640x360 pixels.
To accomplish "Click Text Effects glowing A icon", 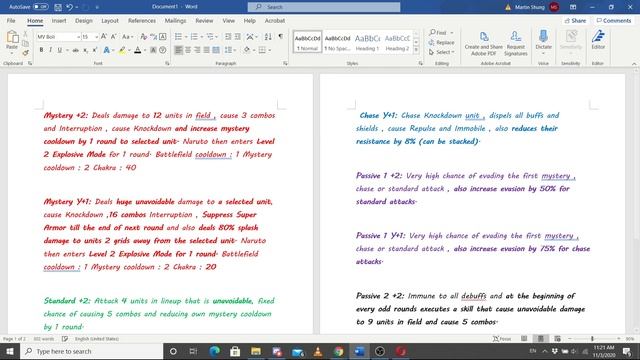I will [x=107, y=50].
